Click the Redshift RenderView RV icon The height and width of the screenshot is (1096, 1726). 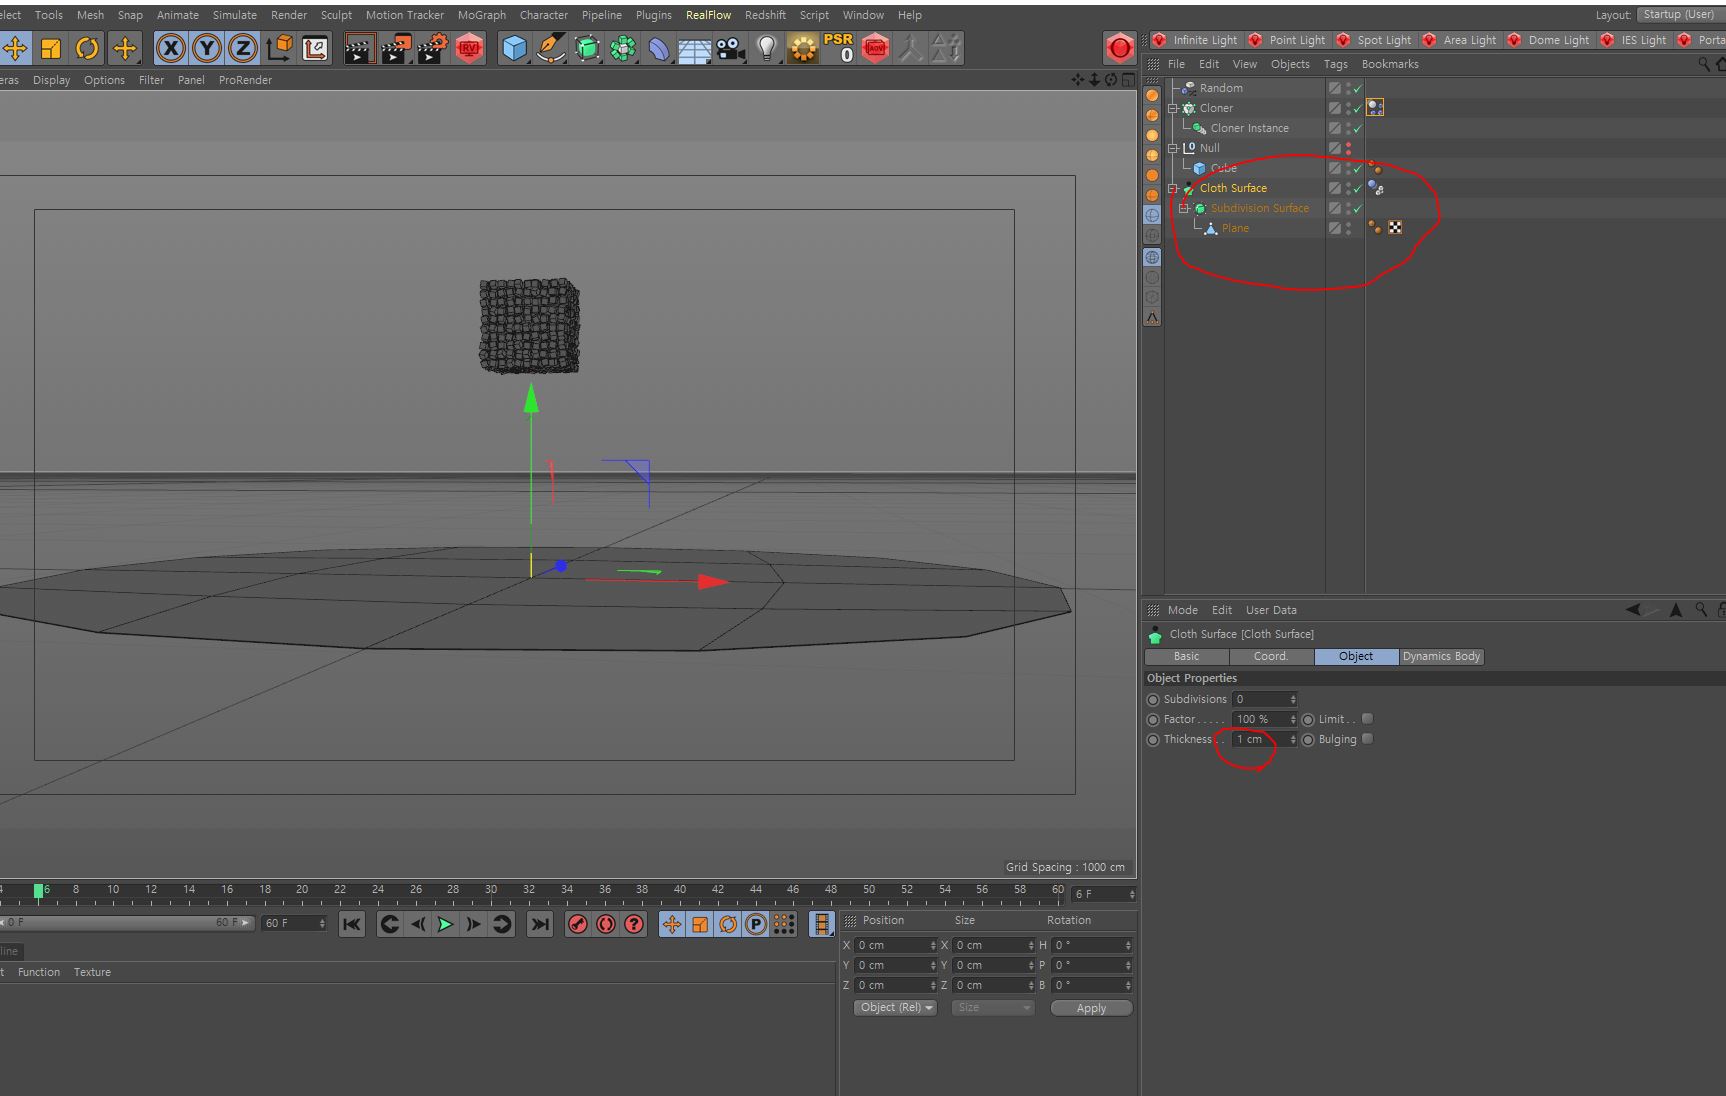coord(469,48)
